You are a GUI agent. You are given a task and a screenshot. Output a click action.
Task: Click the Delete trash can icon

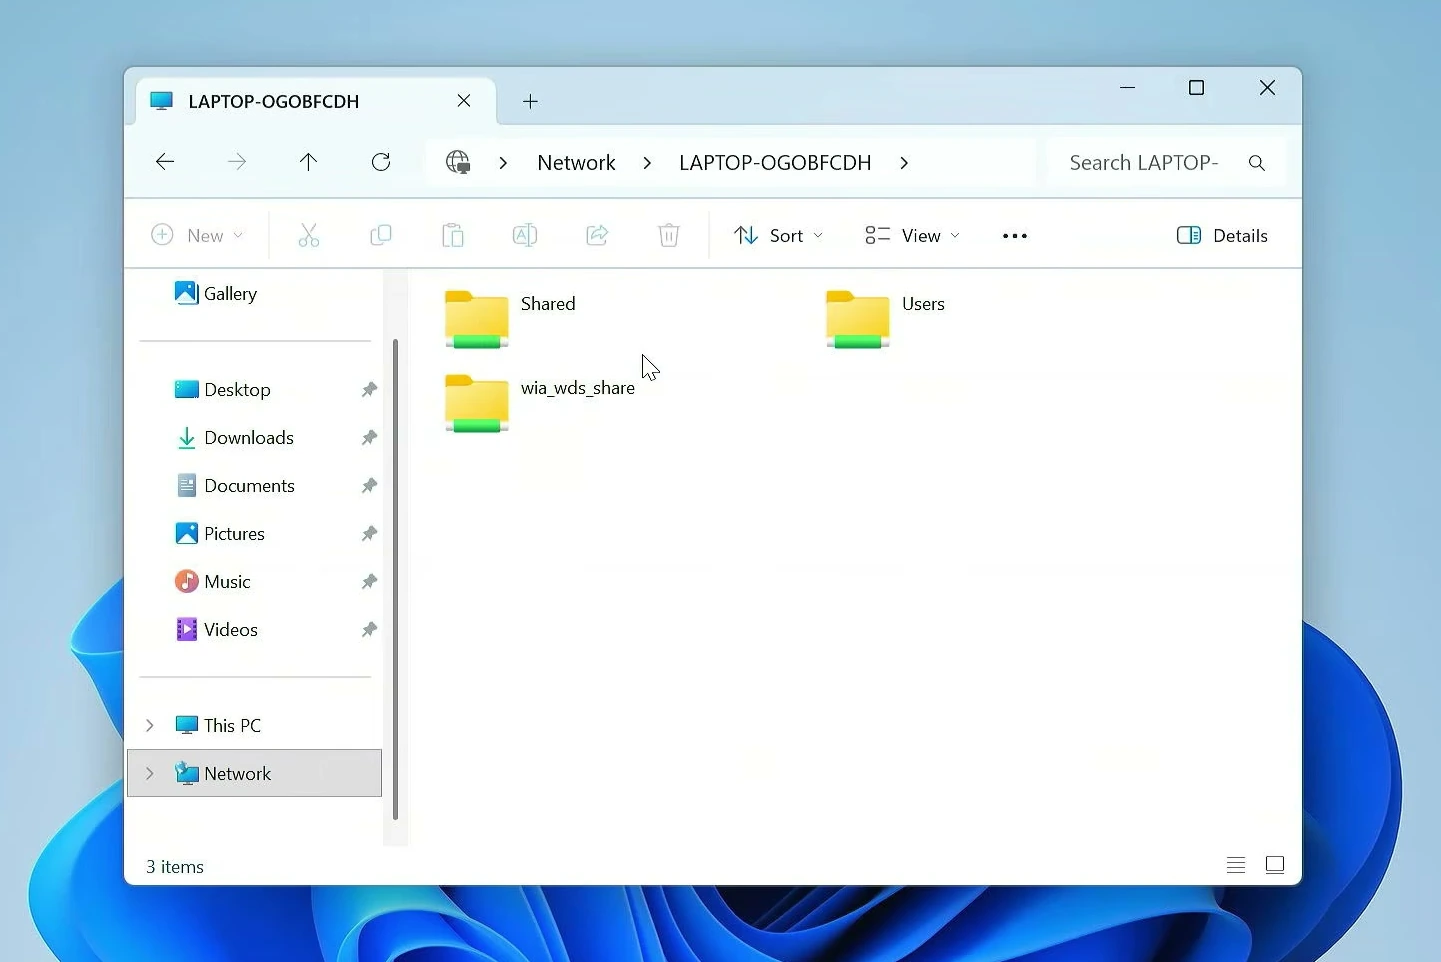669,236
